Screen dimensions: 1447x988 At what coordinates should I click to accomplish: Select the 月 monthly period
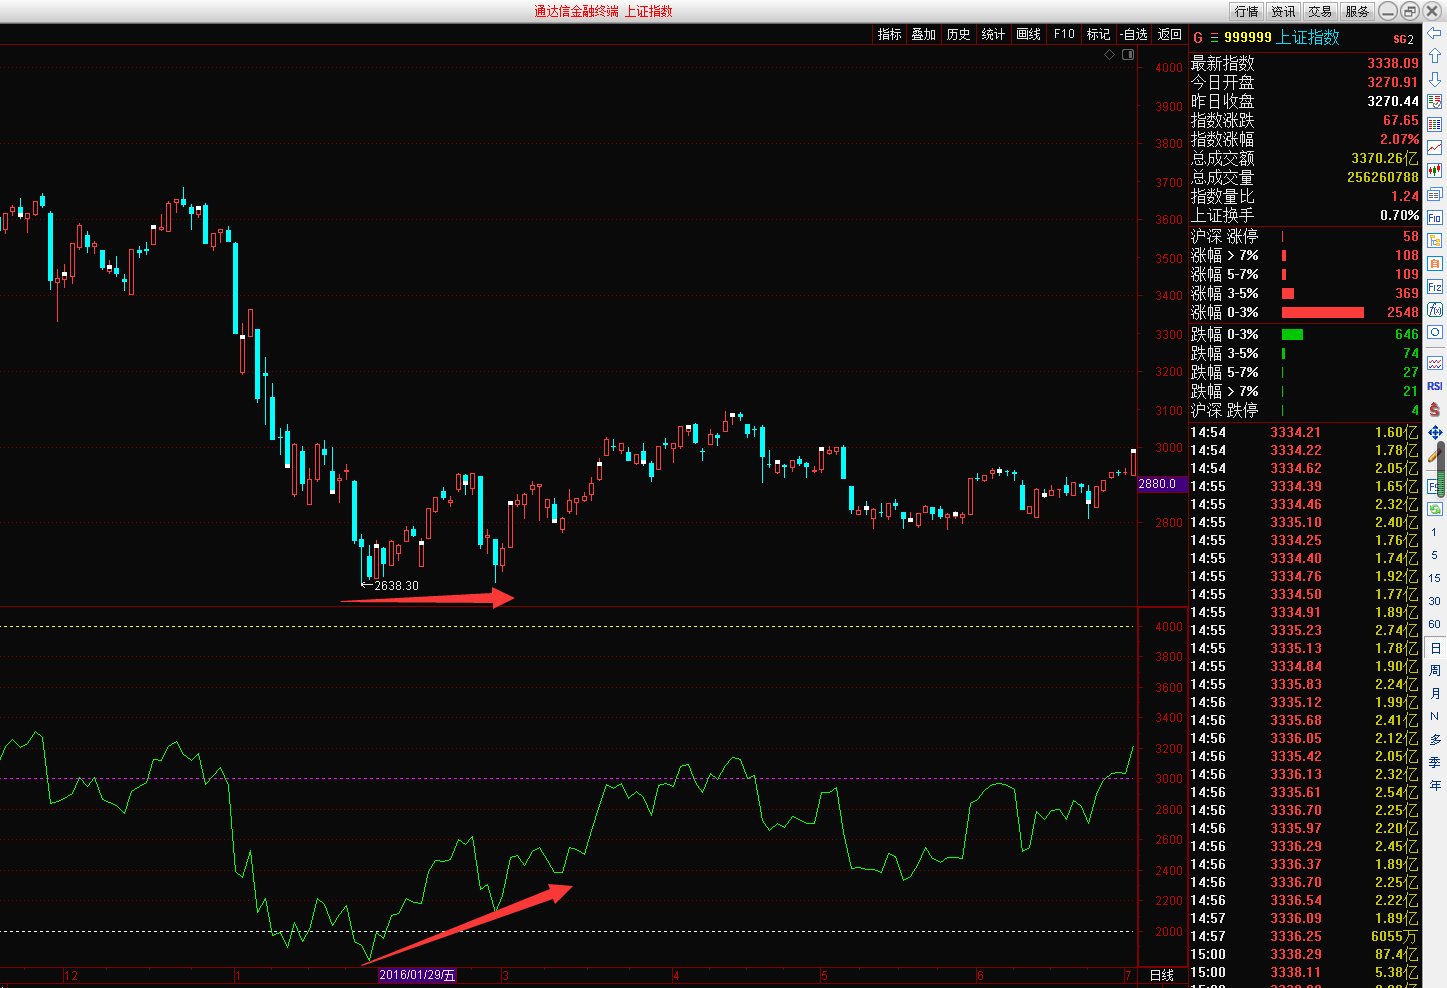1434,693
